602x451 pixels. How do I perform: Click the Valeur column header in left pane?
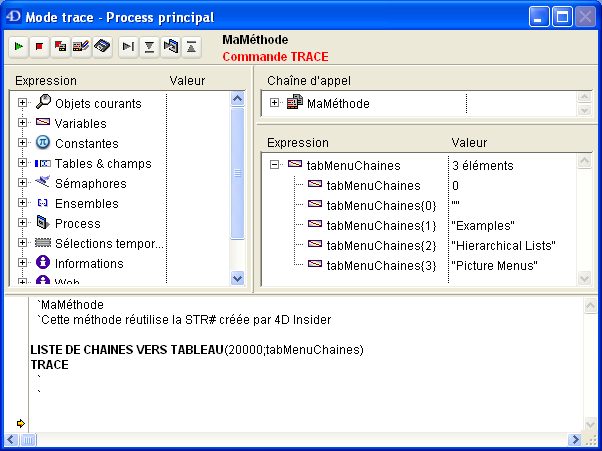pos(188,80)
